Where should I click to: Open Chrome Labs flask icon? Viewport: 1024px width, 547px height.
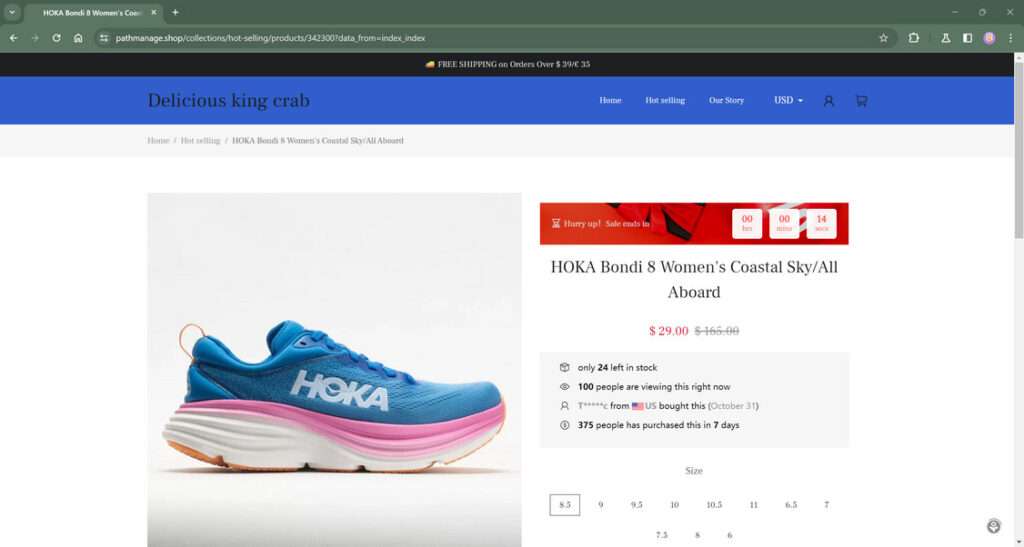(x=945, y=38)
